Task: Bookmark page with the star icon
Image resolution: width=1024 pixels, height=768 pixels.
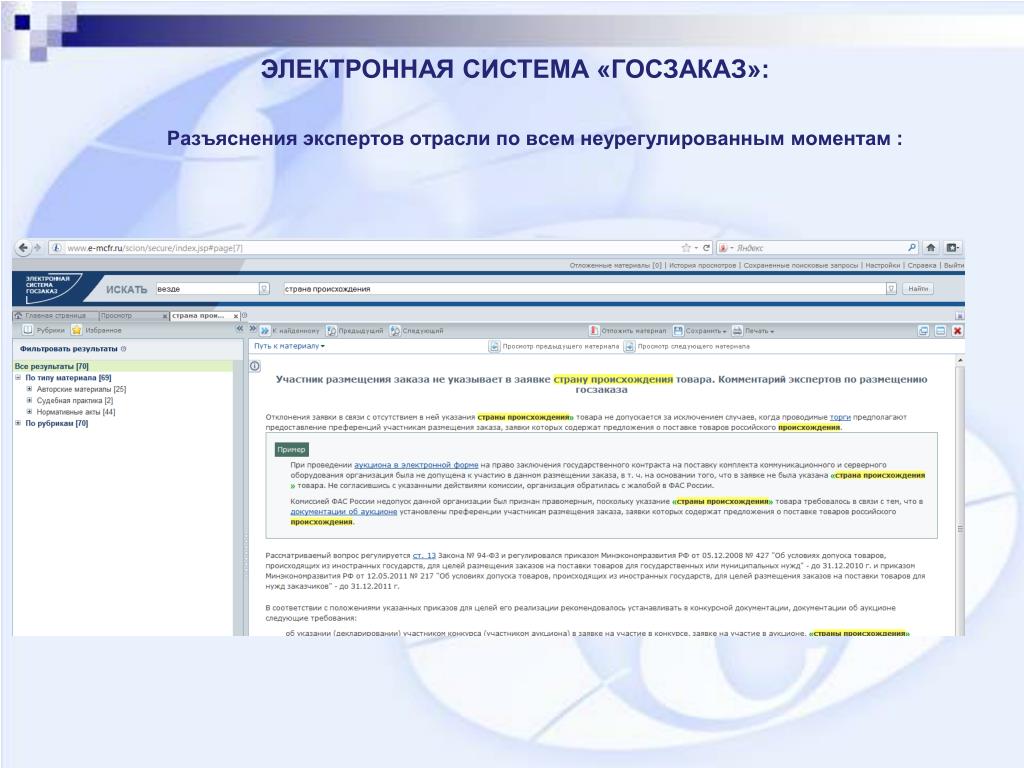Action: 686,248
